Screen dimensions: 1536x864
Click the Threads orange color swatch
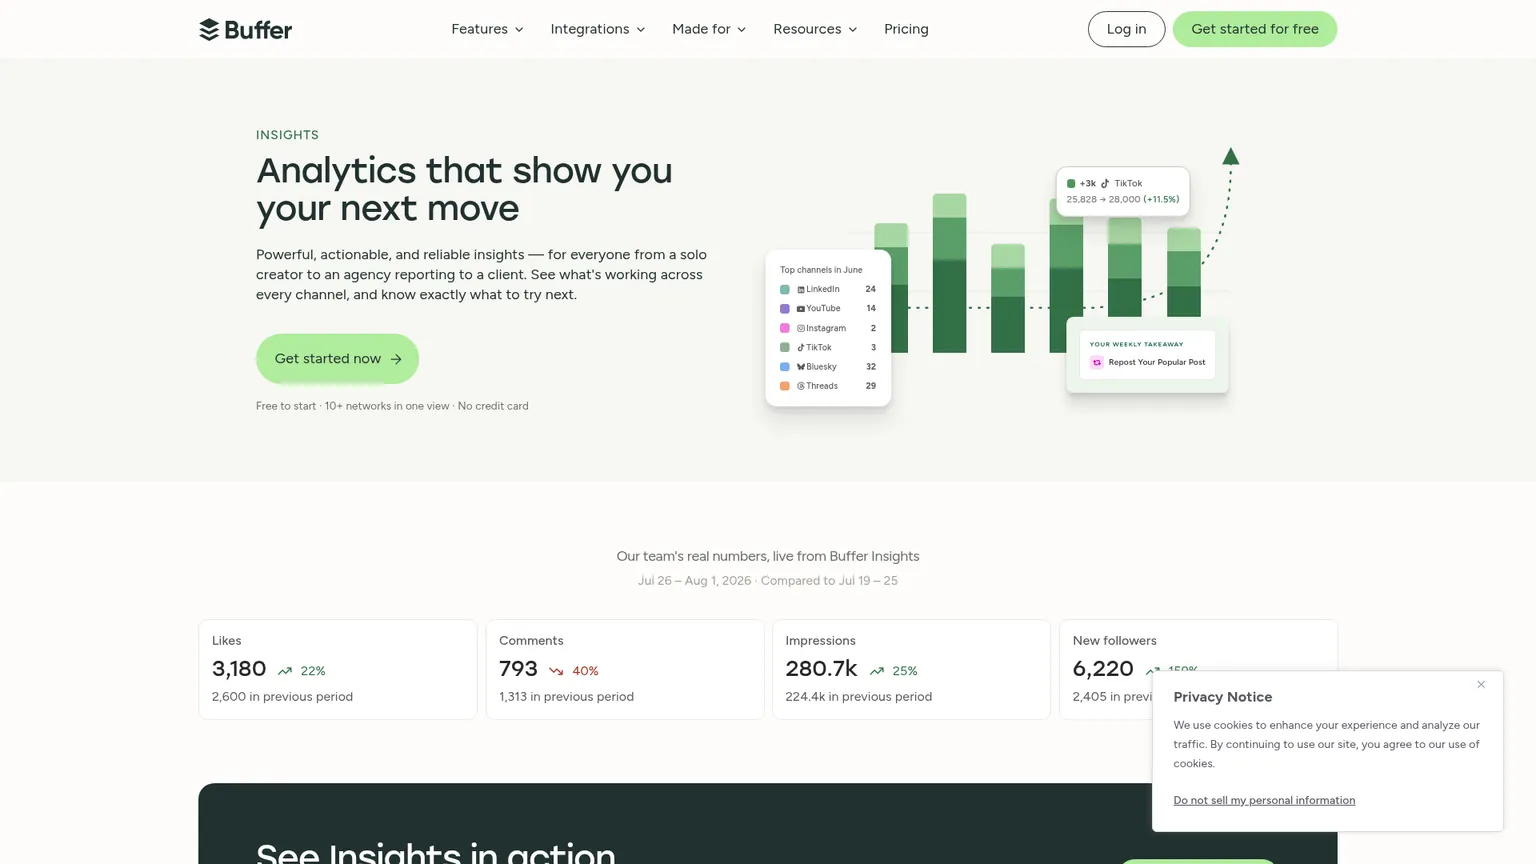pos(785,386)
